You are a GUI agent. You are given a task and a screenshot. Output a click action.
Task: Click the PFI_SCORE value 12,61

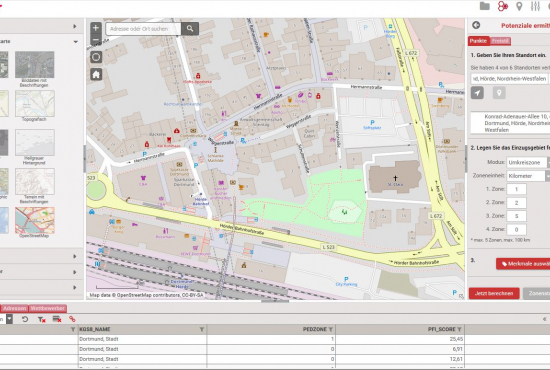[x=456, y=359]
